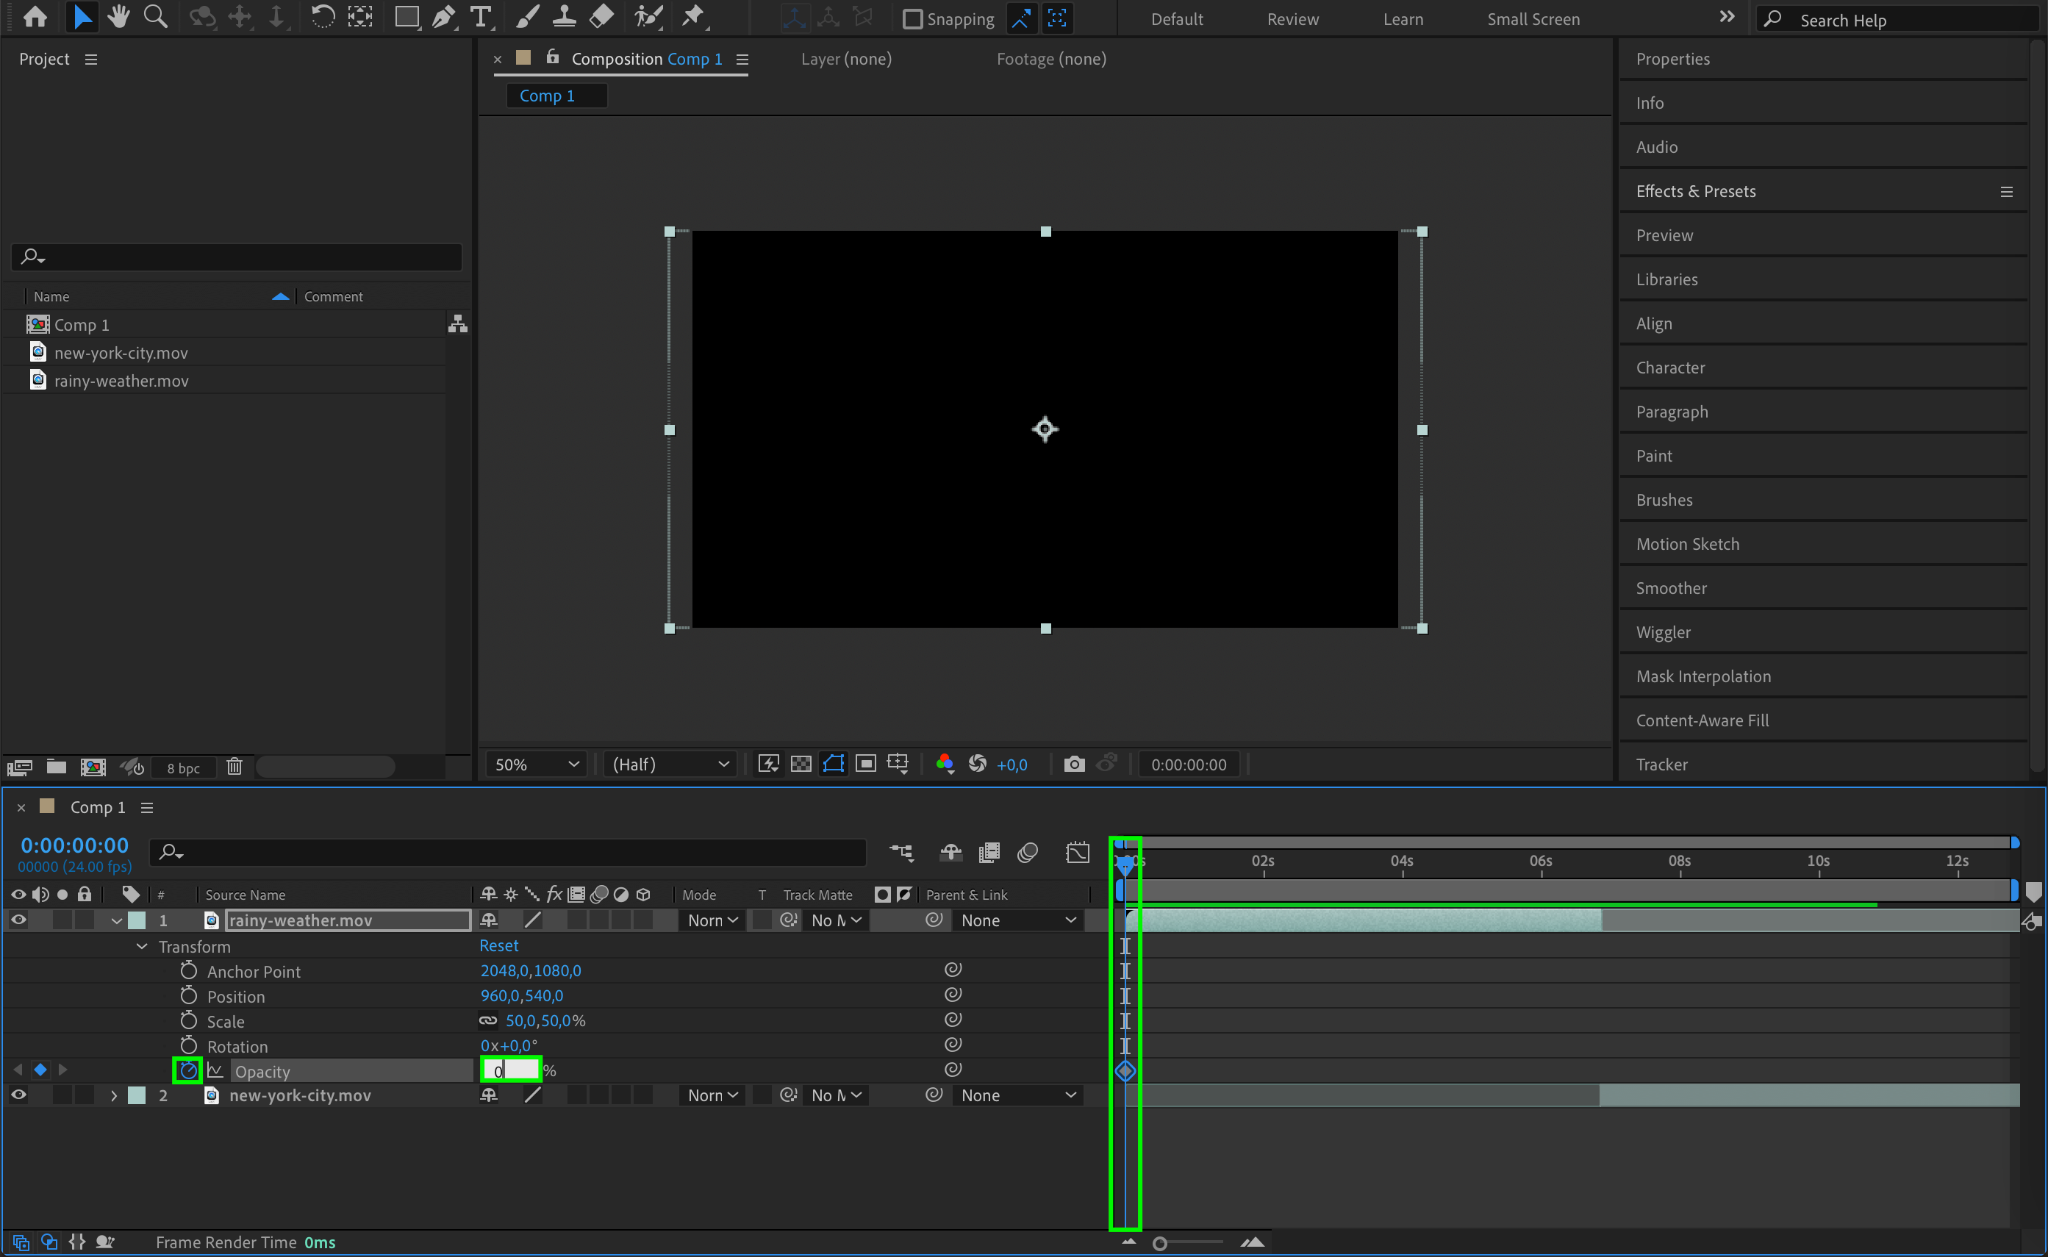Open the Graph Editor button
The height and width of the screenshot is (1257, 2048).
pyautogui.click(x=1078, y=852)
